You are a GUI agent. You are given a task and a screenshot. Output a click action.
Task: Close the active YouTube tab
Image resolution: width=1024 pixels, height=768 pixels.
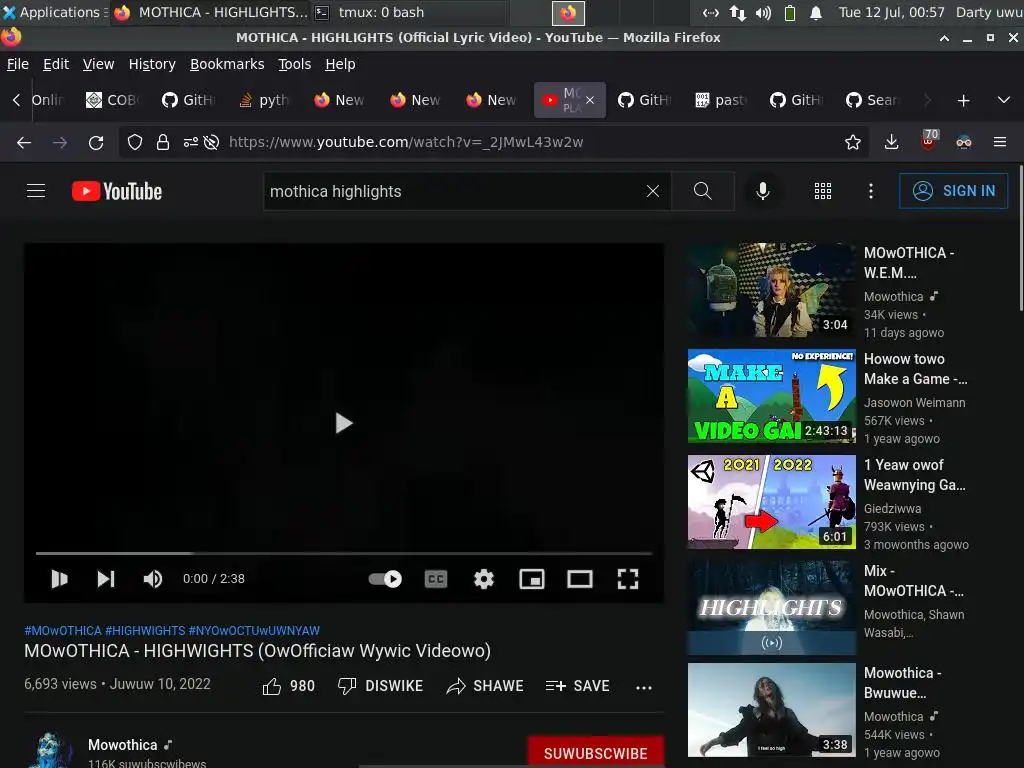click(590, 101)
